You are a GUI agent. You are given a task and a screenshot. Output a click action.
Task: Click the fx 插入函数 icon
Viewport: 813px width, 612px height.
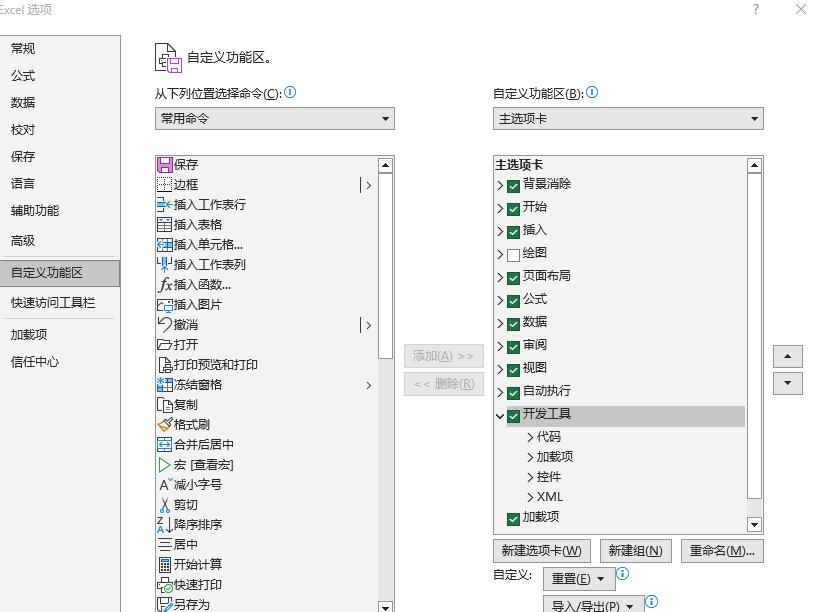click(x=164, y=285)
